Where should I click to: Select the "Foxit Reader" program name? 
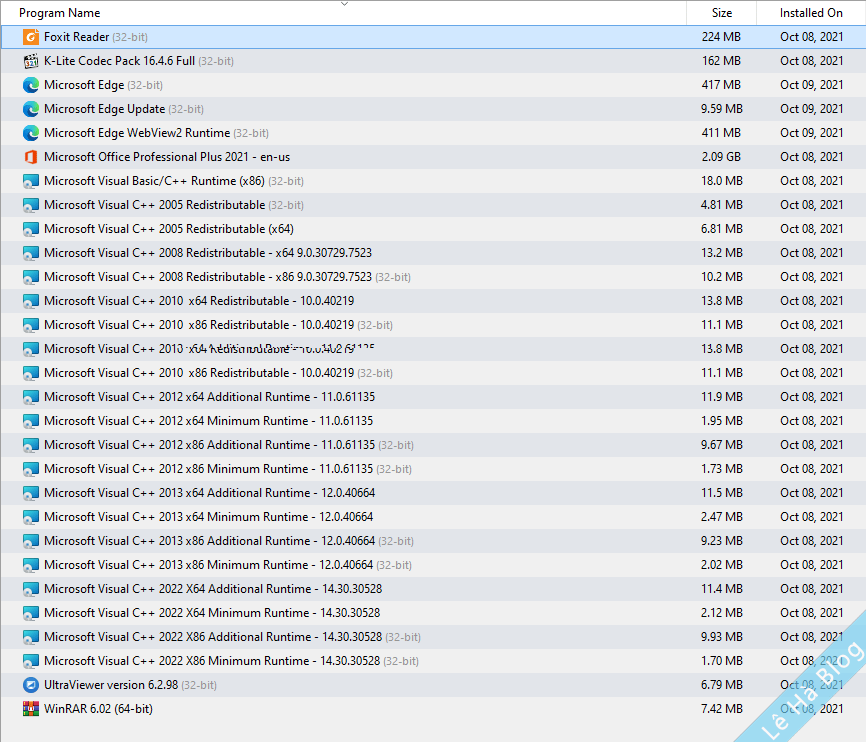76,37
